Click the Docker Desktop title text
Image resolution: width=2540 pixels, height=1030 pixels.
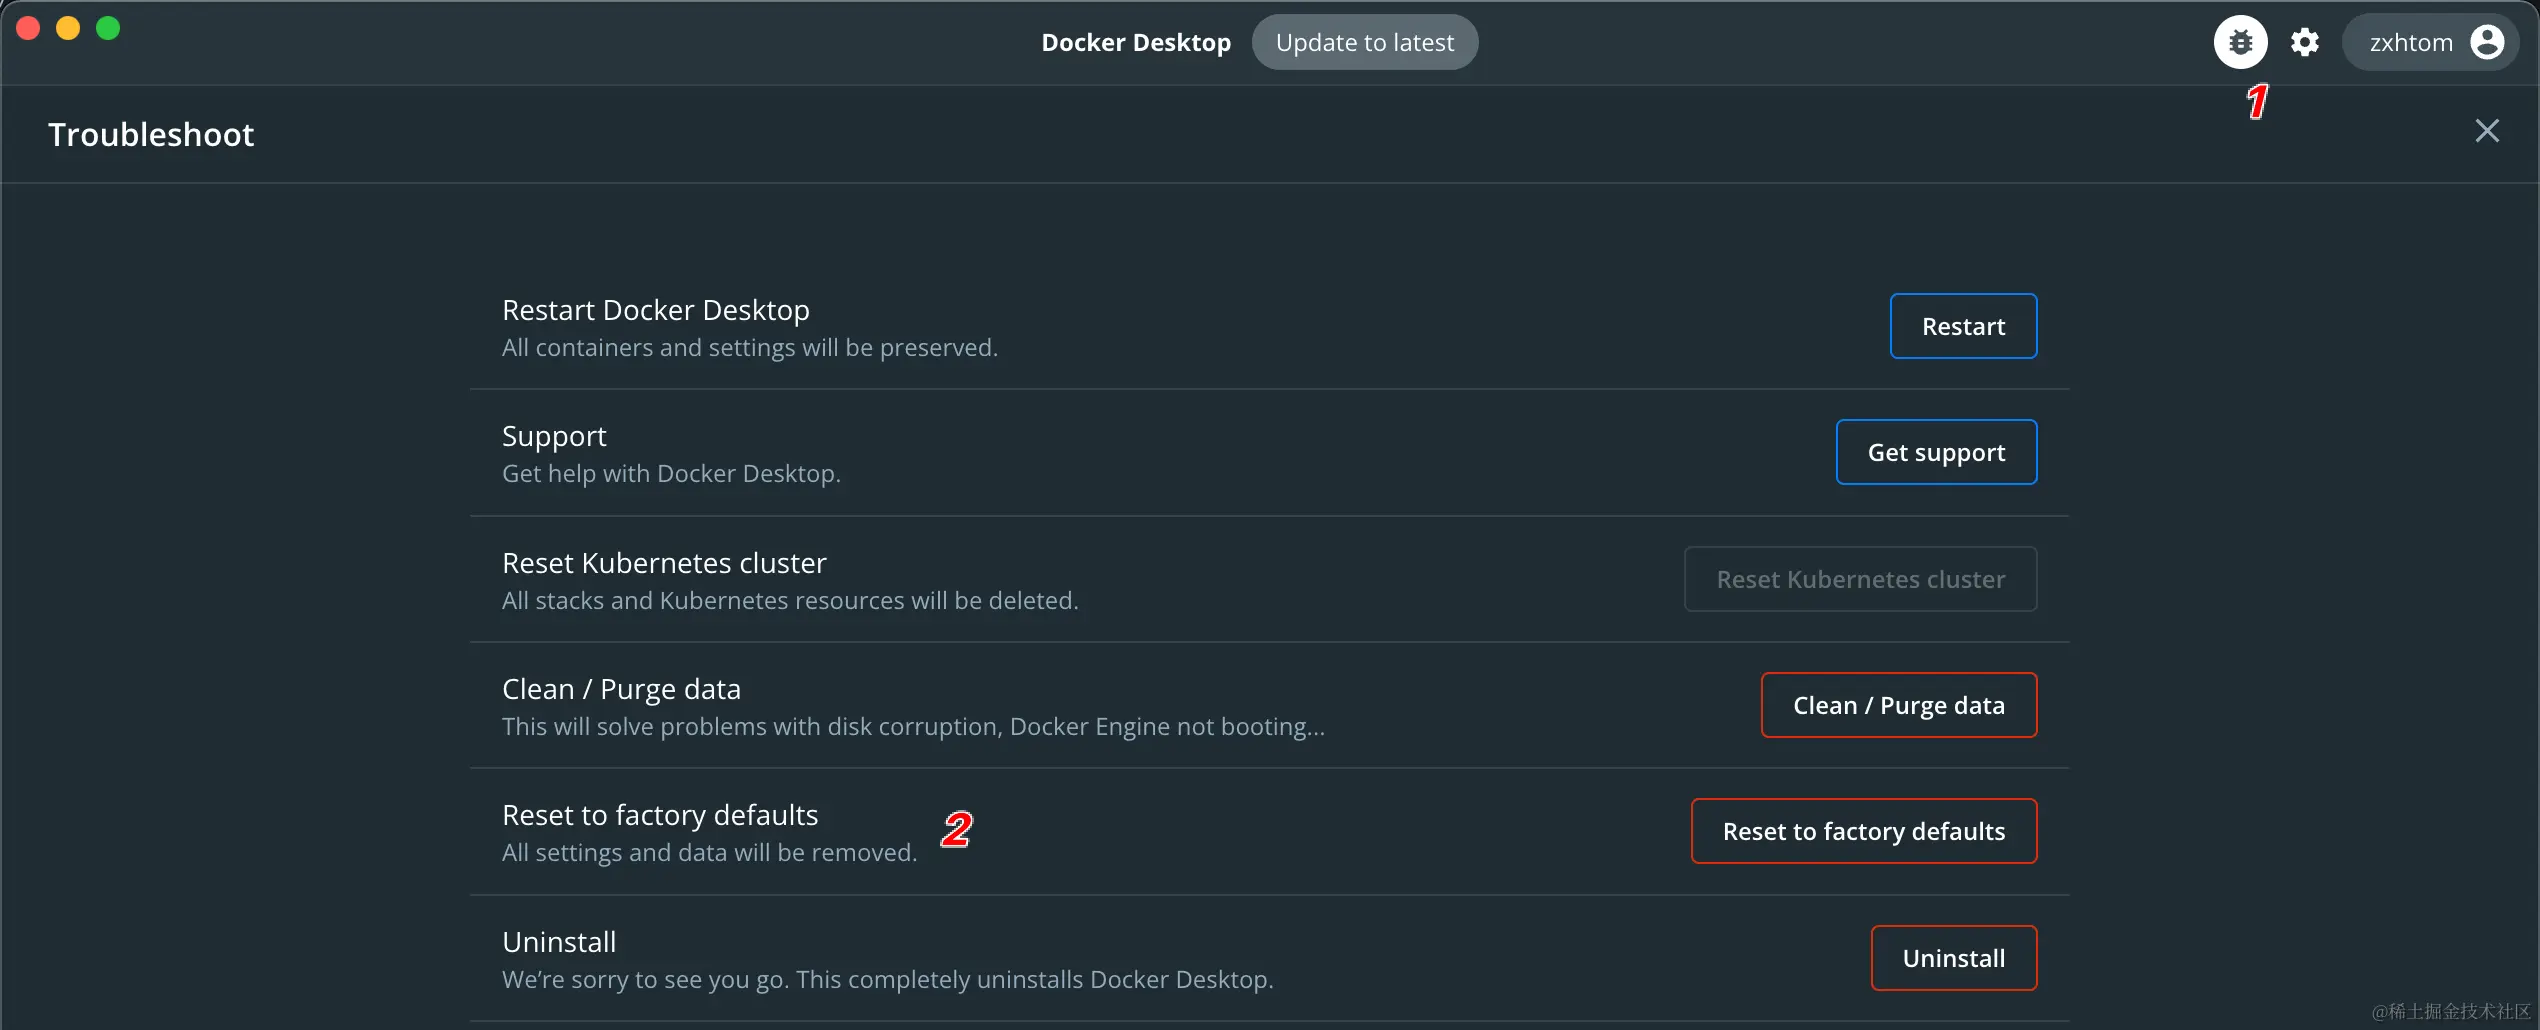[x=1136, y=42]
